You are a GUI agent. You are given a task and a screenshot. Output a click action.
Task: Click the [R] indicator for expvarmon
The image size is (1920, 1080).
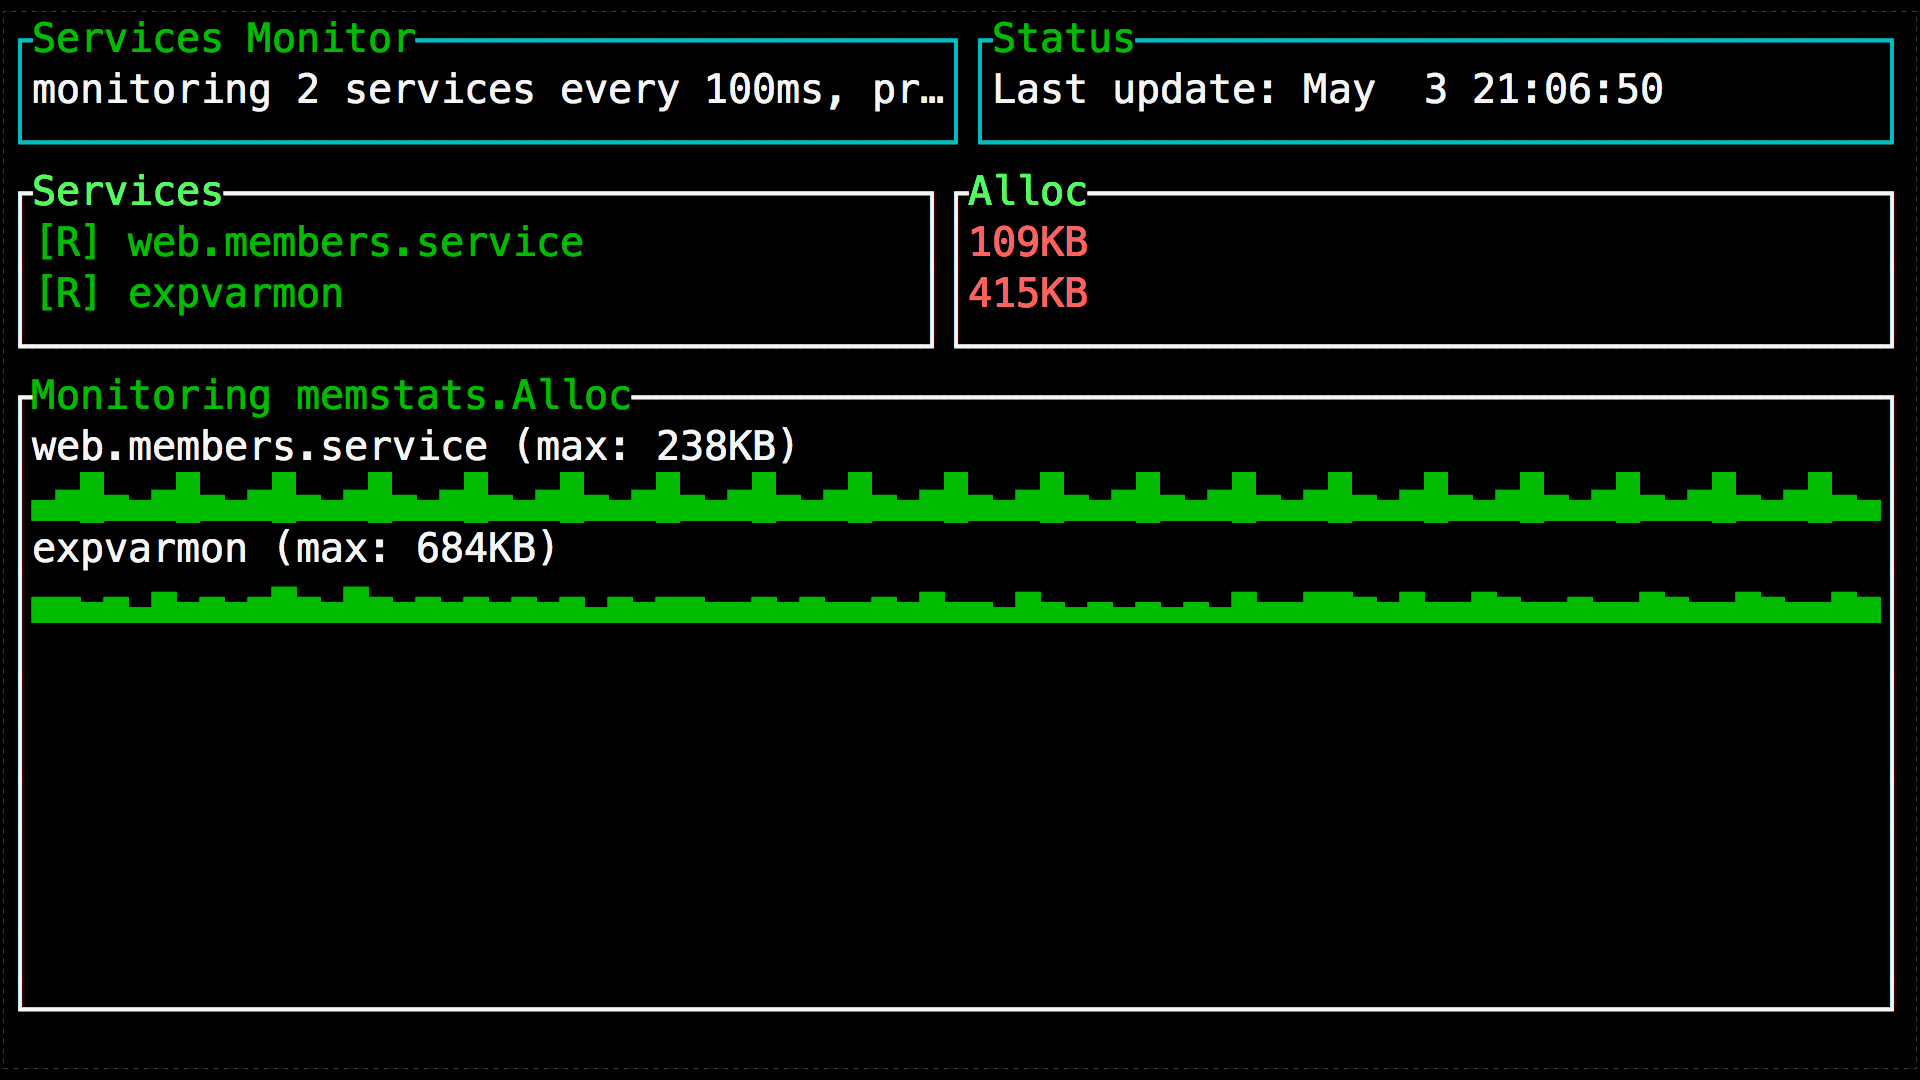pyautogui.click(x=68, y=294)
